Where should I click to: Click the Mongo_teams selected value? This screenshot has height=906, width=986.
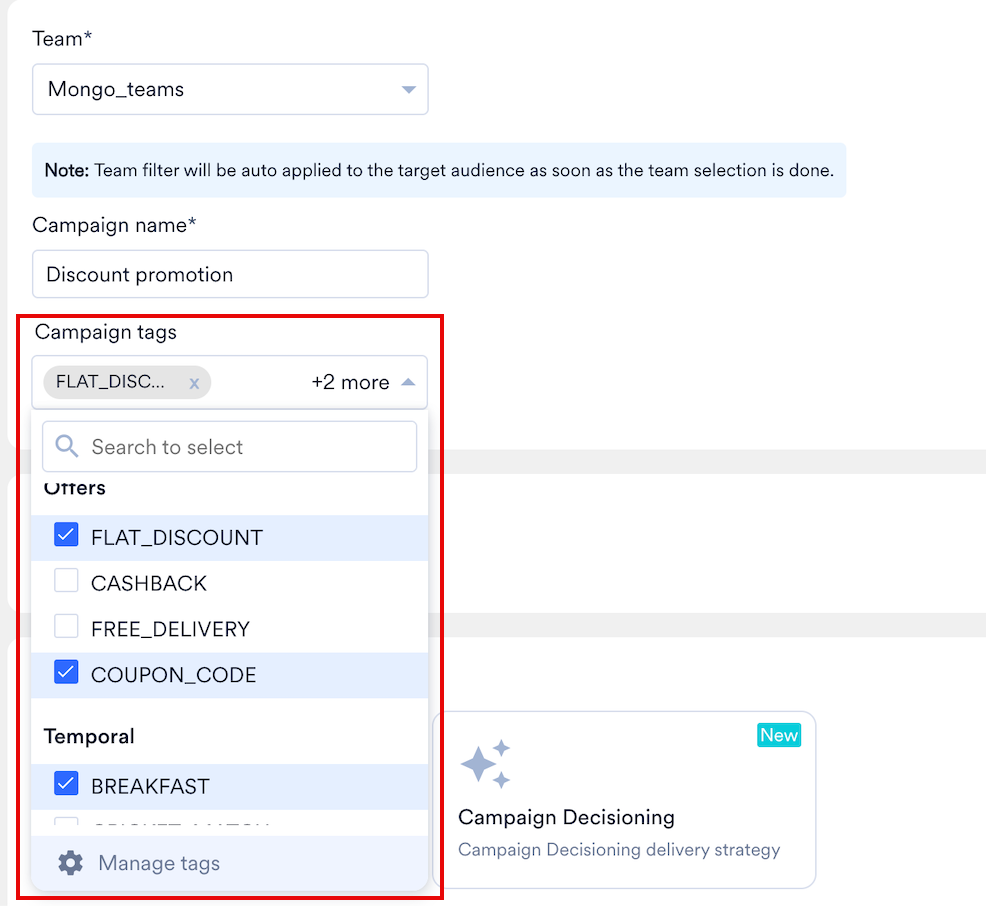point(116,90)
